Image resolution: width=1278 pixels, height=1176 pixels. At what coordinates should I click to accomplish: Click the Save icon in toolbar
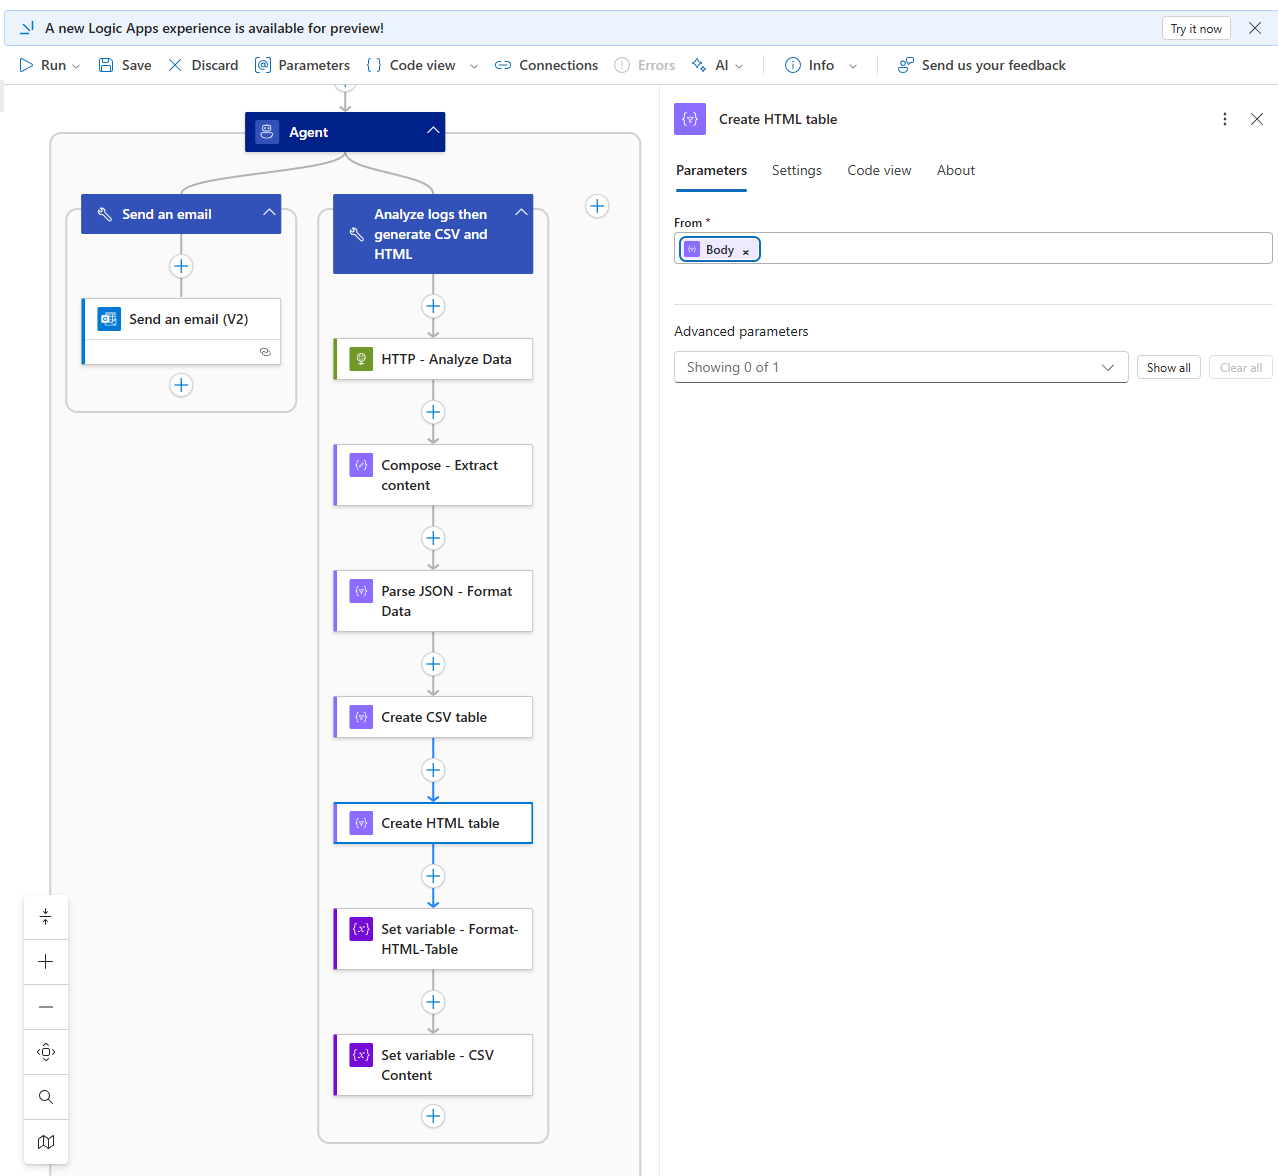pos(106,65)
